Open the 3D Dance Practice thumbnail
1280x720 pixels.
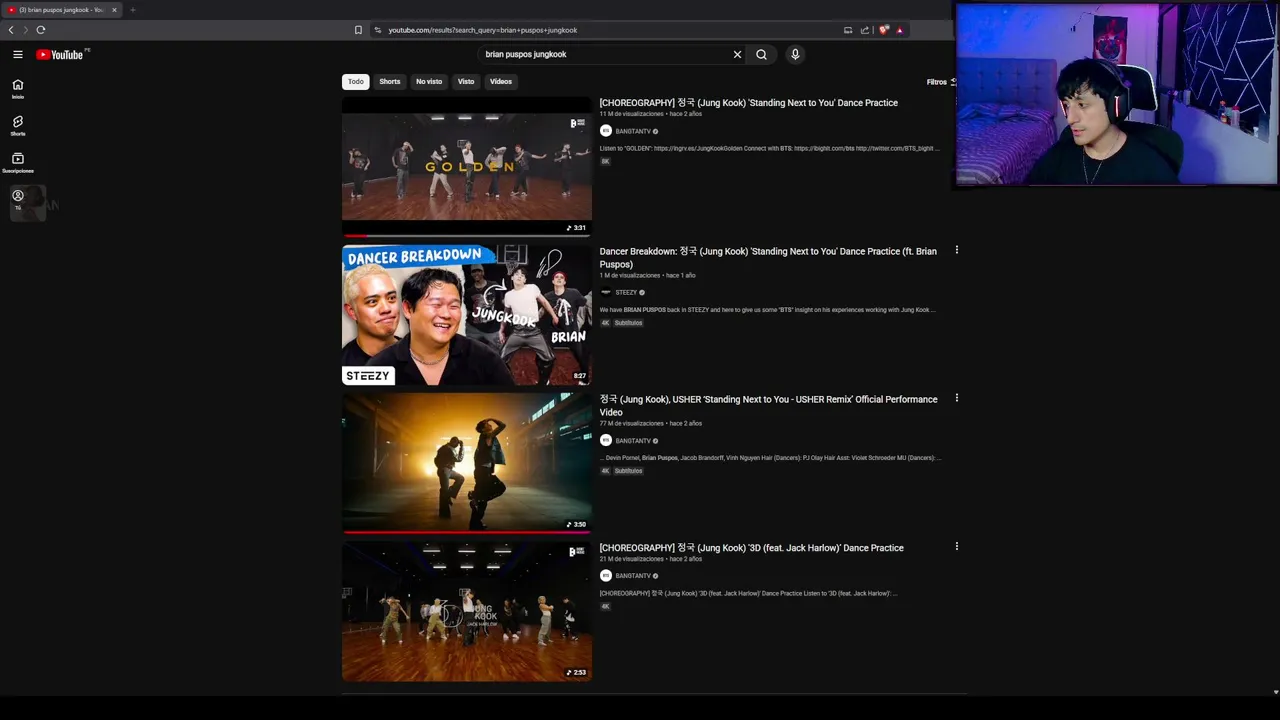(x=467, y=611)
